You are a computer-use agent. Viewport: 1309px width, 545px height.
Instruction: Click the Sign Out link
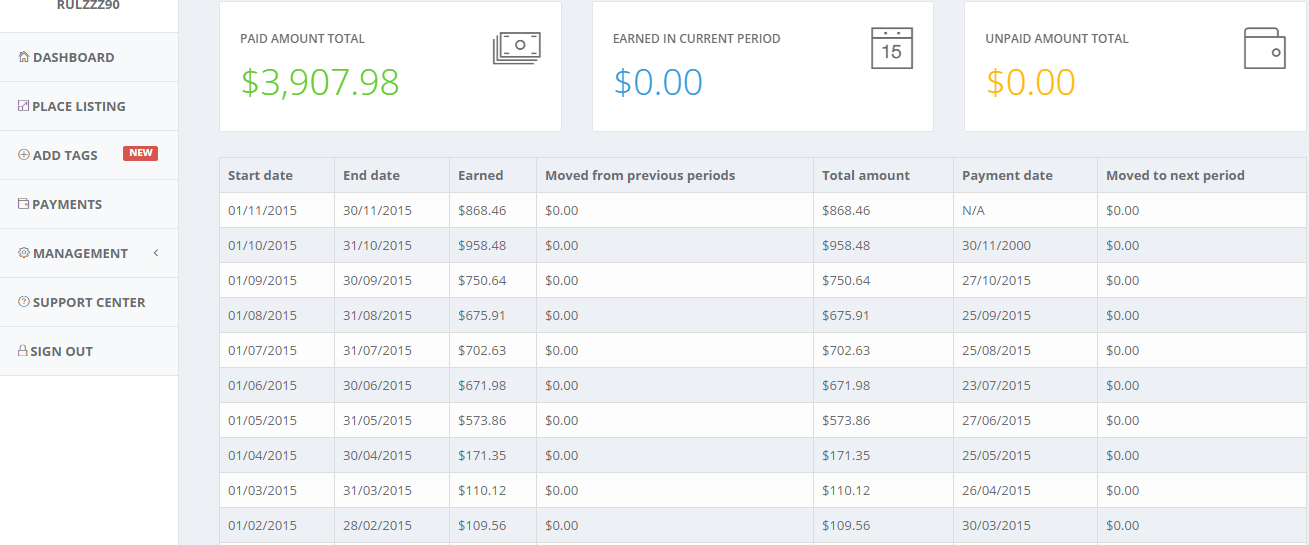click(61, 351)
